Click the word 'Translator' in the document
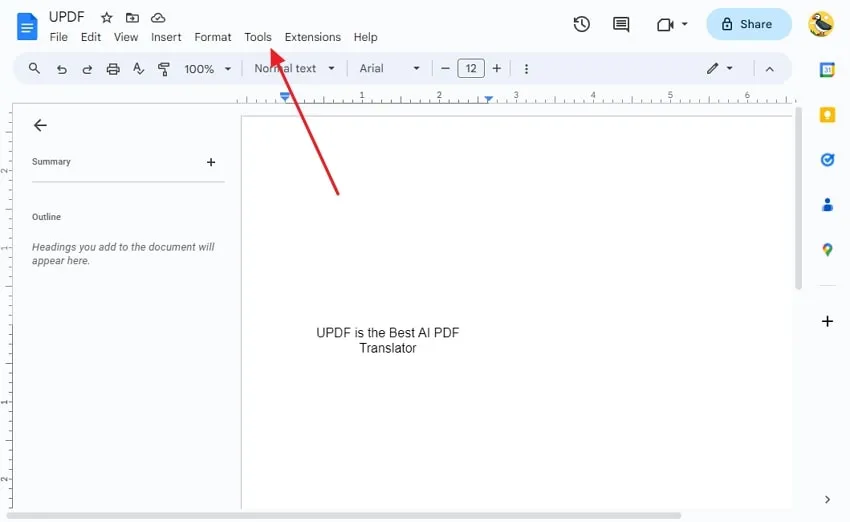The image size is (850, 522). click(388, 348)
